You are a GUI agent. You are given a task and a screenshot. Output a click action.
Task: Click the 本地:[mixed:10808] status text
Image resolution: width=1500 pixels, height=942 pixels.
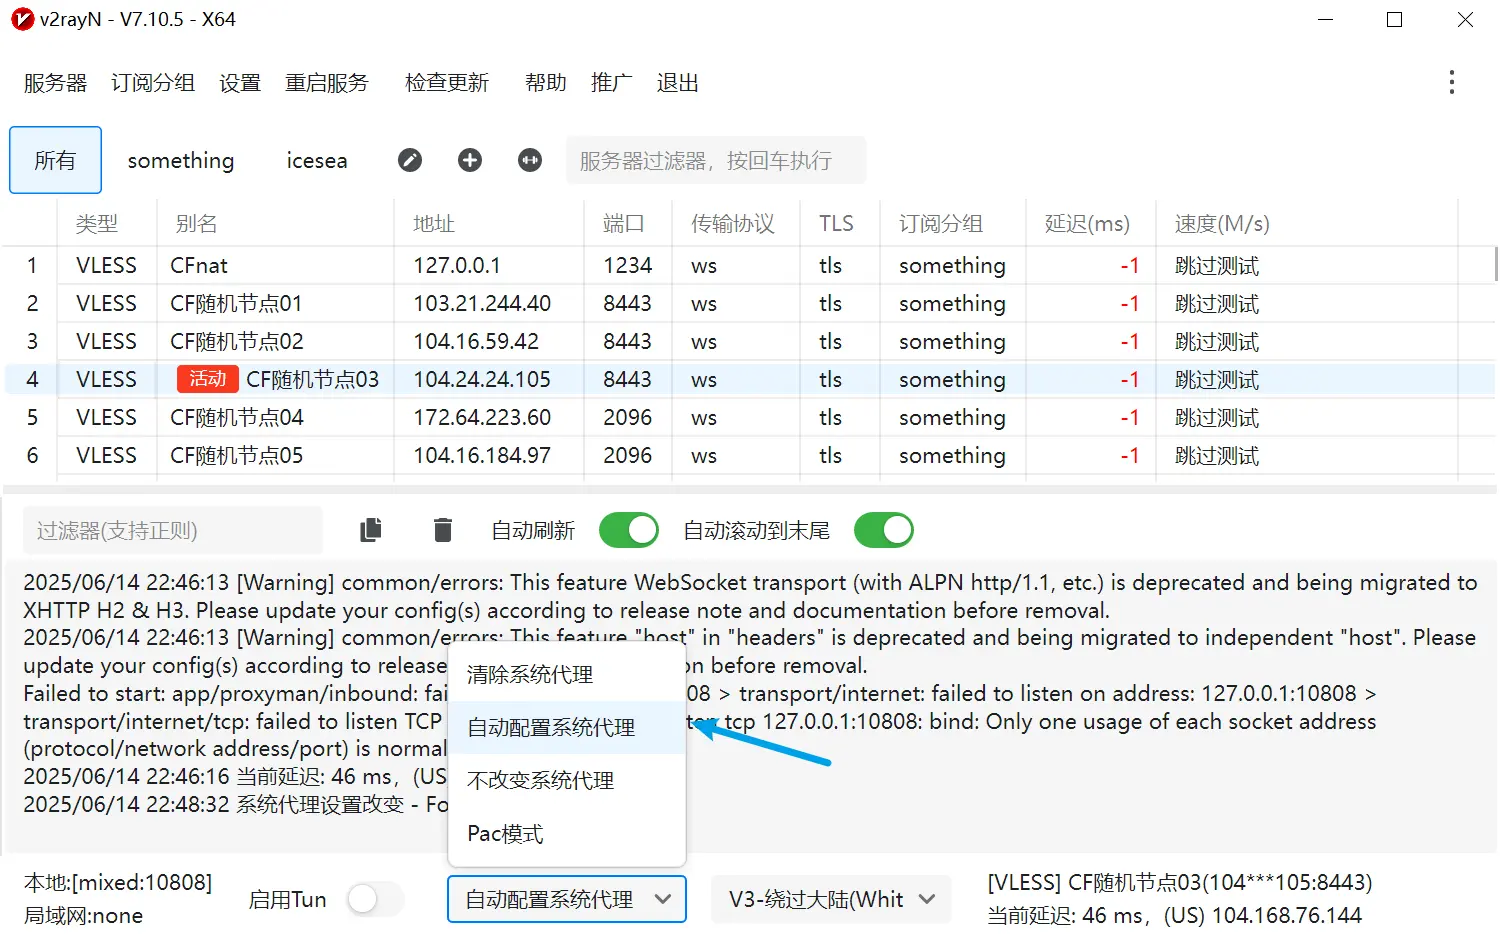tap(118, 883)
